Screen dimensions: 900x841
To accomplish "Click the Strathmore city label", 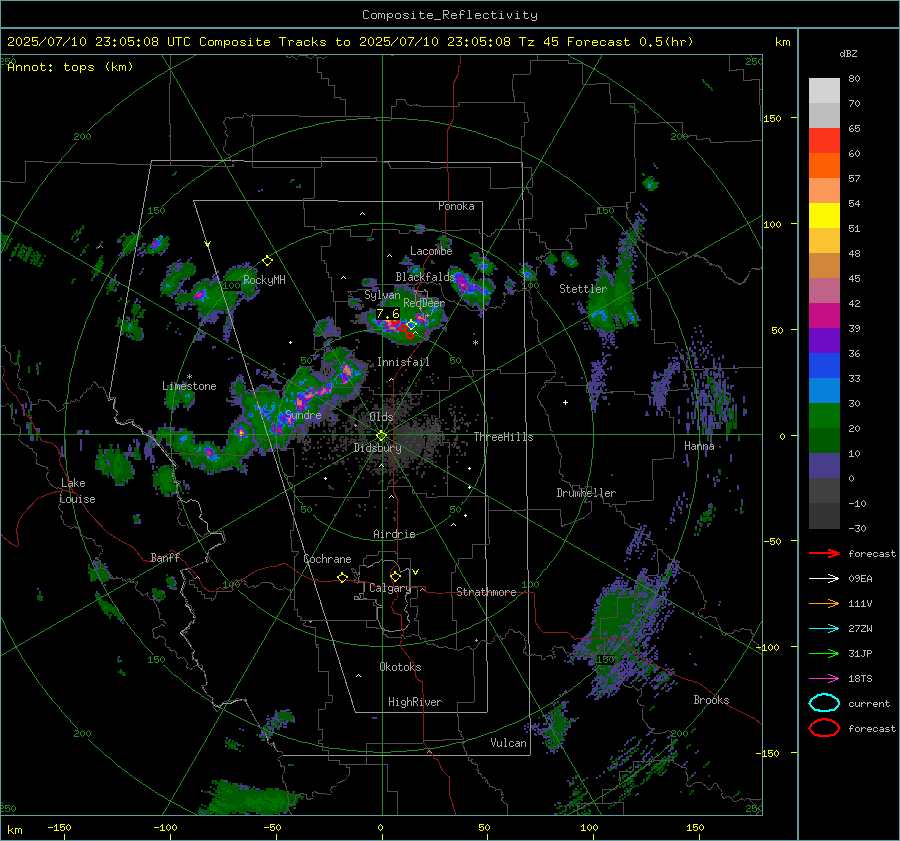I will 486,592.
